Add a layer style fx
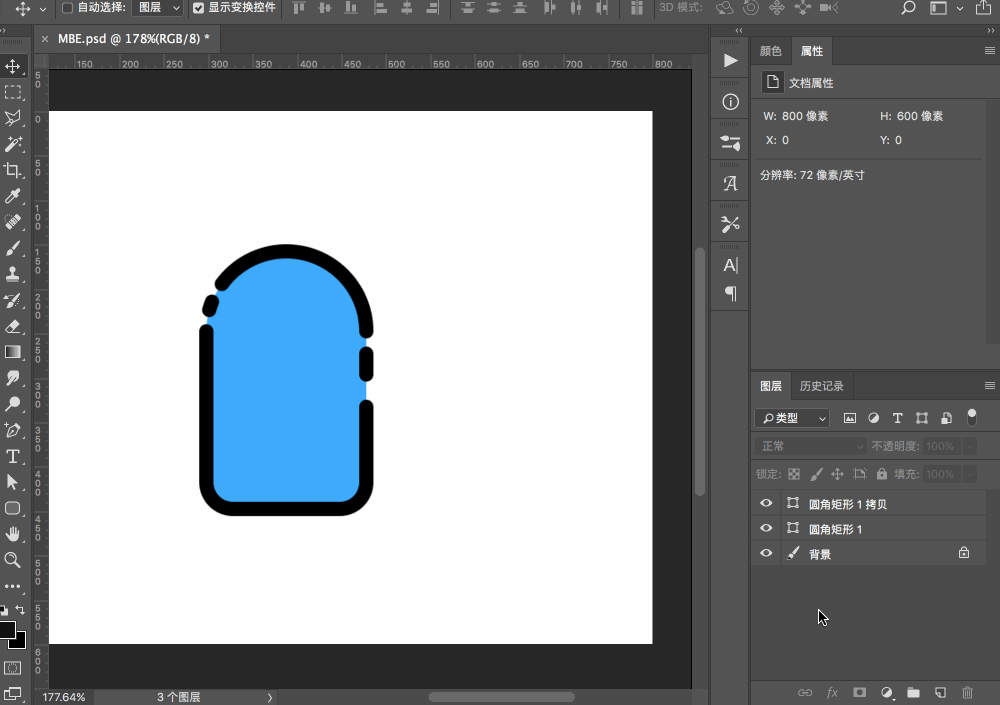The width and height of the screenshot is (1000, 705). point(832,692)
